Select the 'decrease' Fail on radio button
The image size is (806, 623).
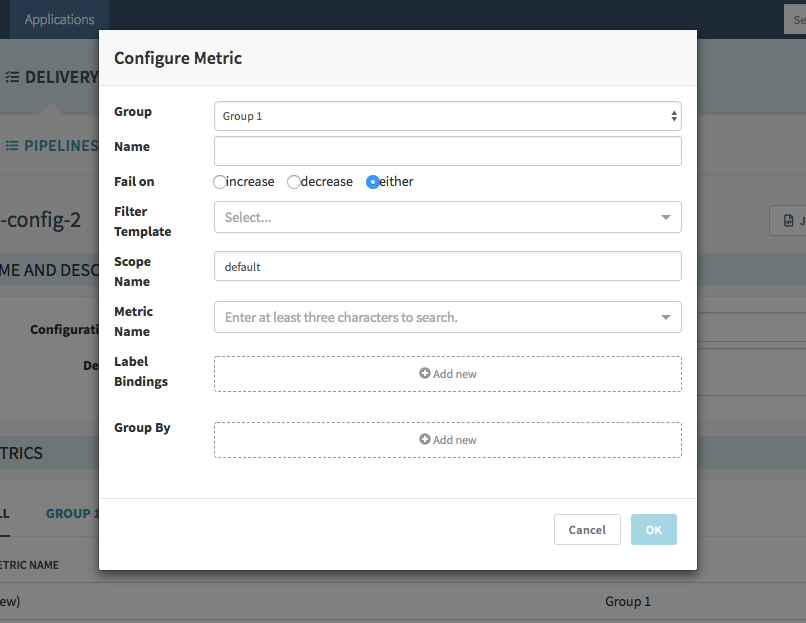(294, 182)
